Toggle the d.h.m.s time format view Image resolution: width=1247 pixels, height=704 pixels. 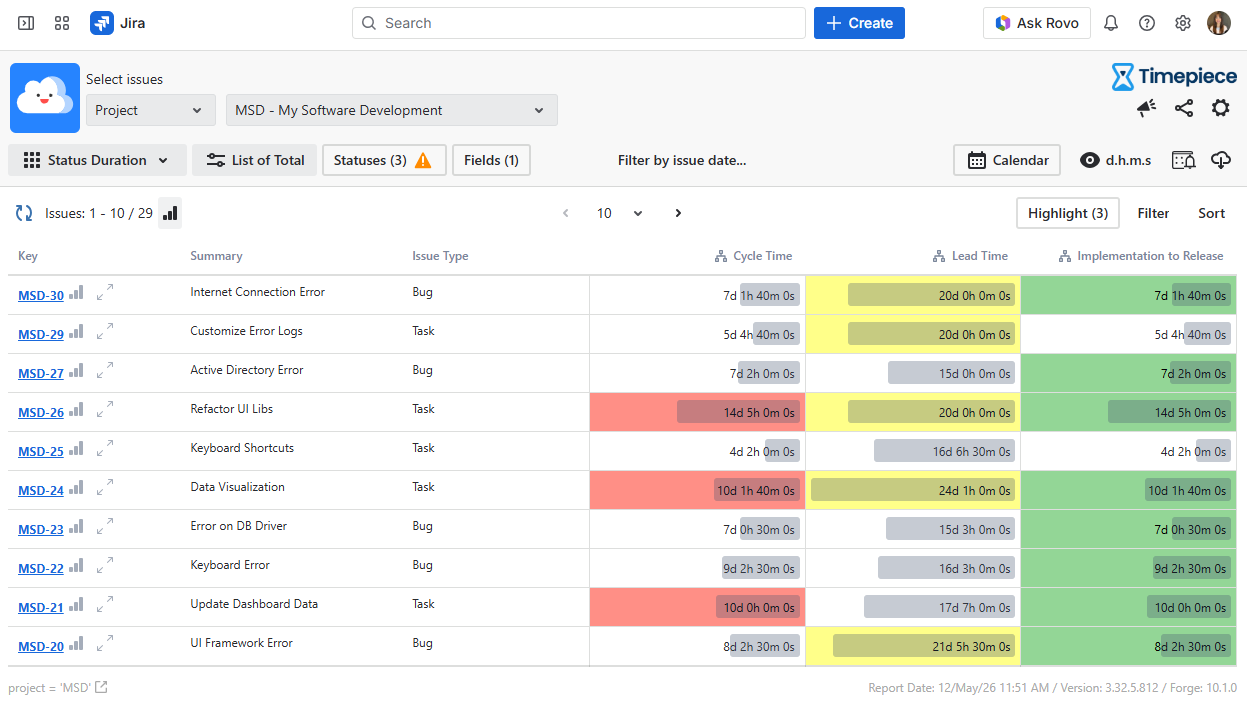pyautogui.click(x=1115, y=160)
